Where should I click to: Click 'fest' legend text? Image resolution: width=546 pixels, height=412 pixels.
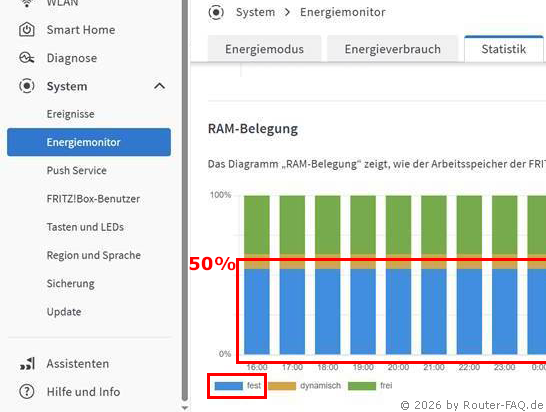click(254, 386)
